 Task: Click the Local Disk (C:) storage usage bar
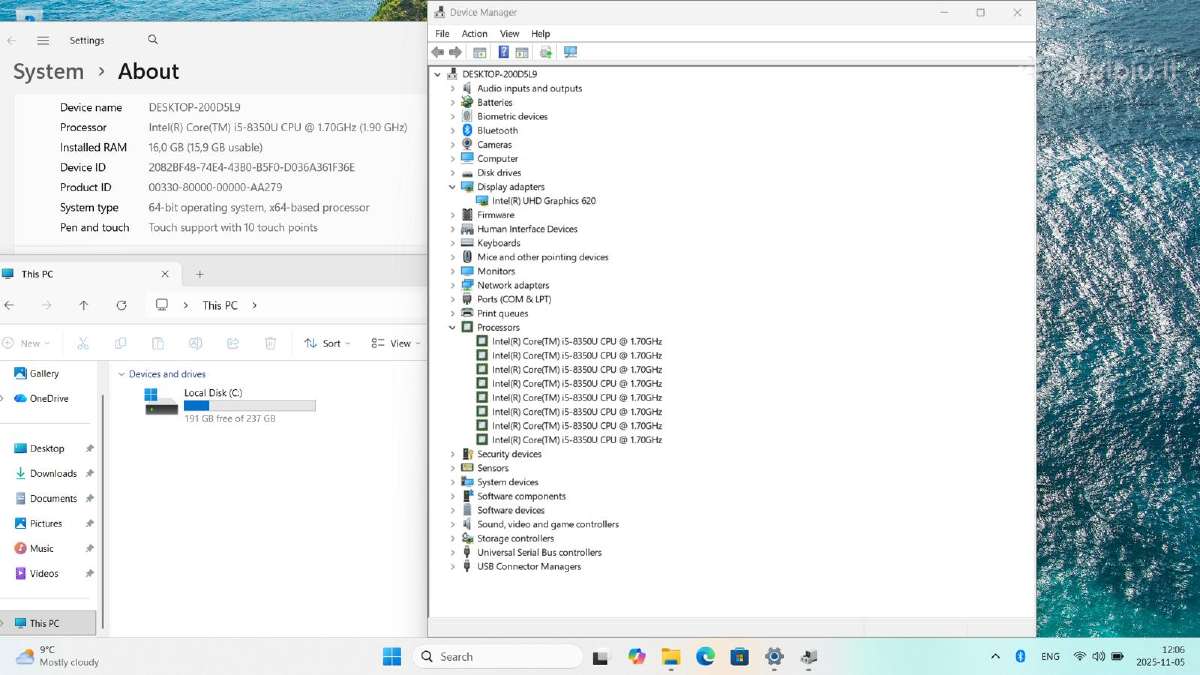click(250, 406)
